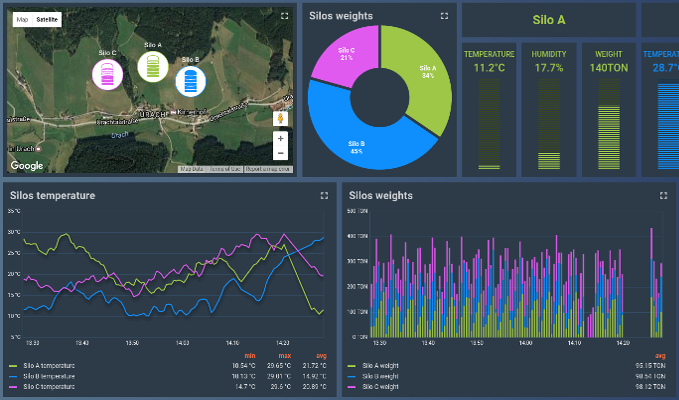Click the magenta Silo C map marker
This screenshot has width=679, height=400.
tap(107, 74)
